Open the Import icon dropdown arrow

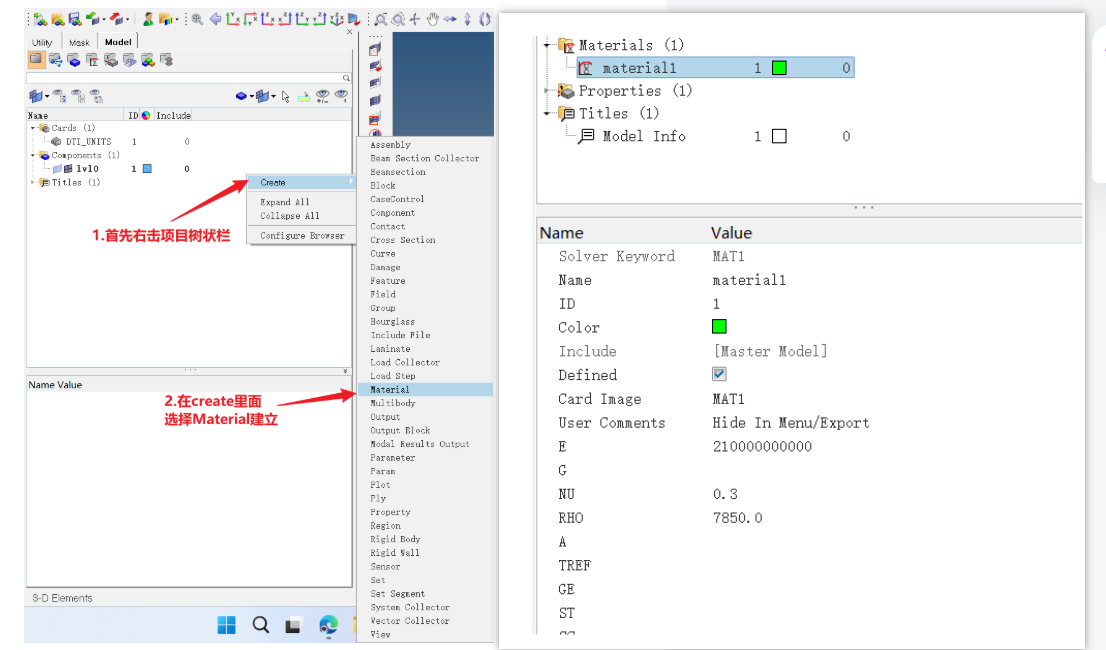(104, 20)
